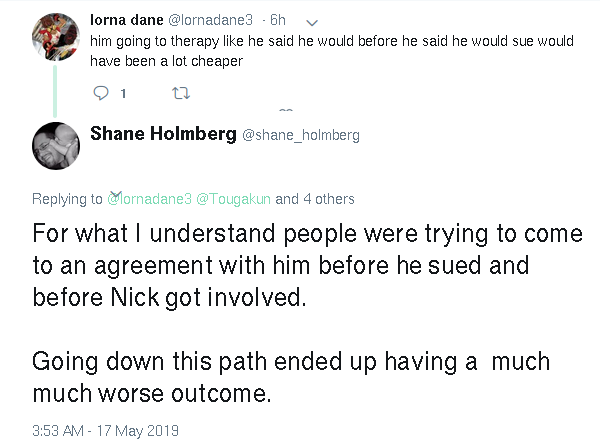Open lorna dane's profile picture

[56, 37]
